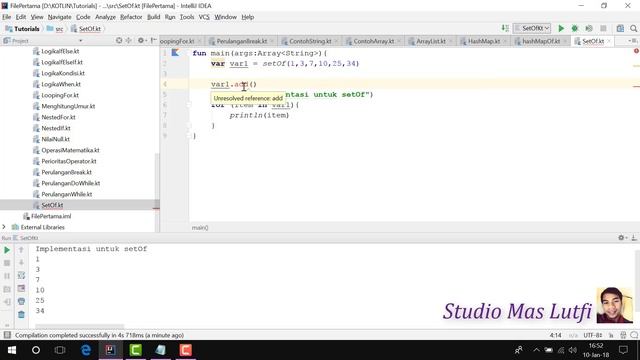The image size is (640, 360).
Task: Select SetOf.kt in the project tree
Action: click(52, 205)
